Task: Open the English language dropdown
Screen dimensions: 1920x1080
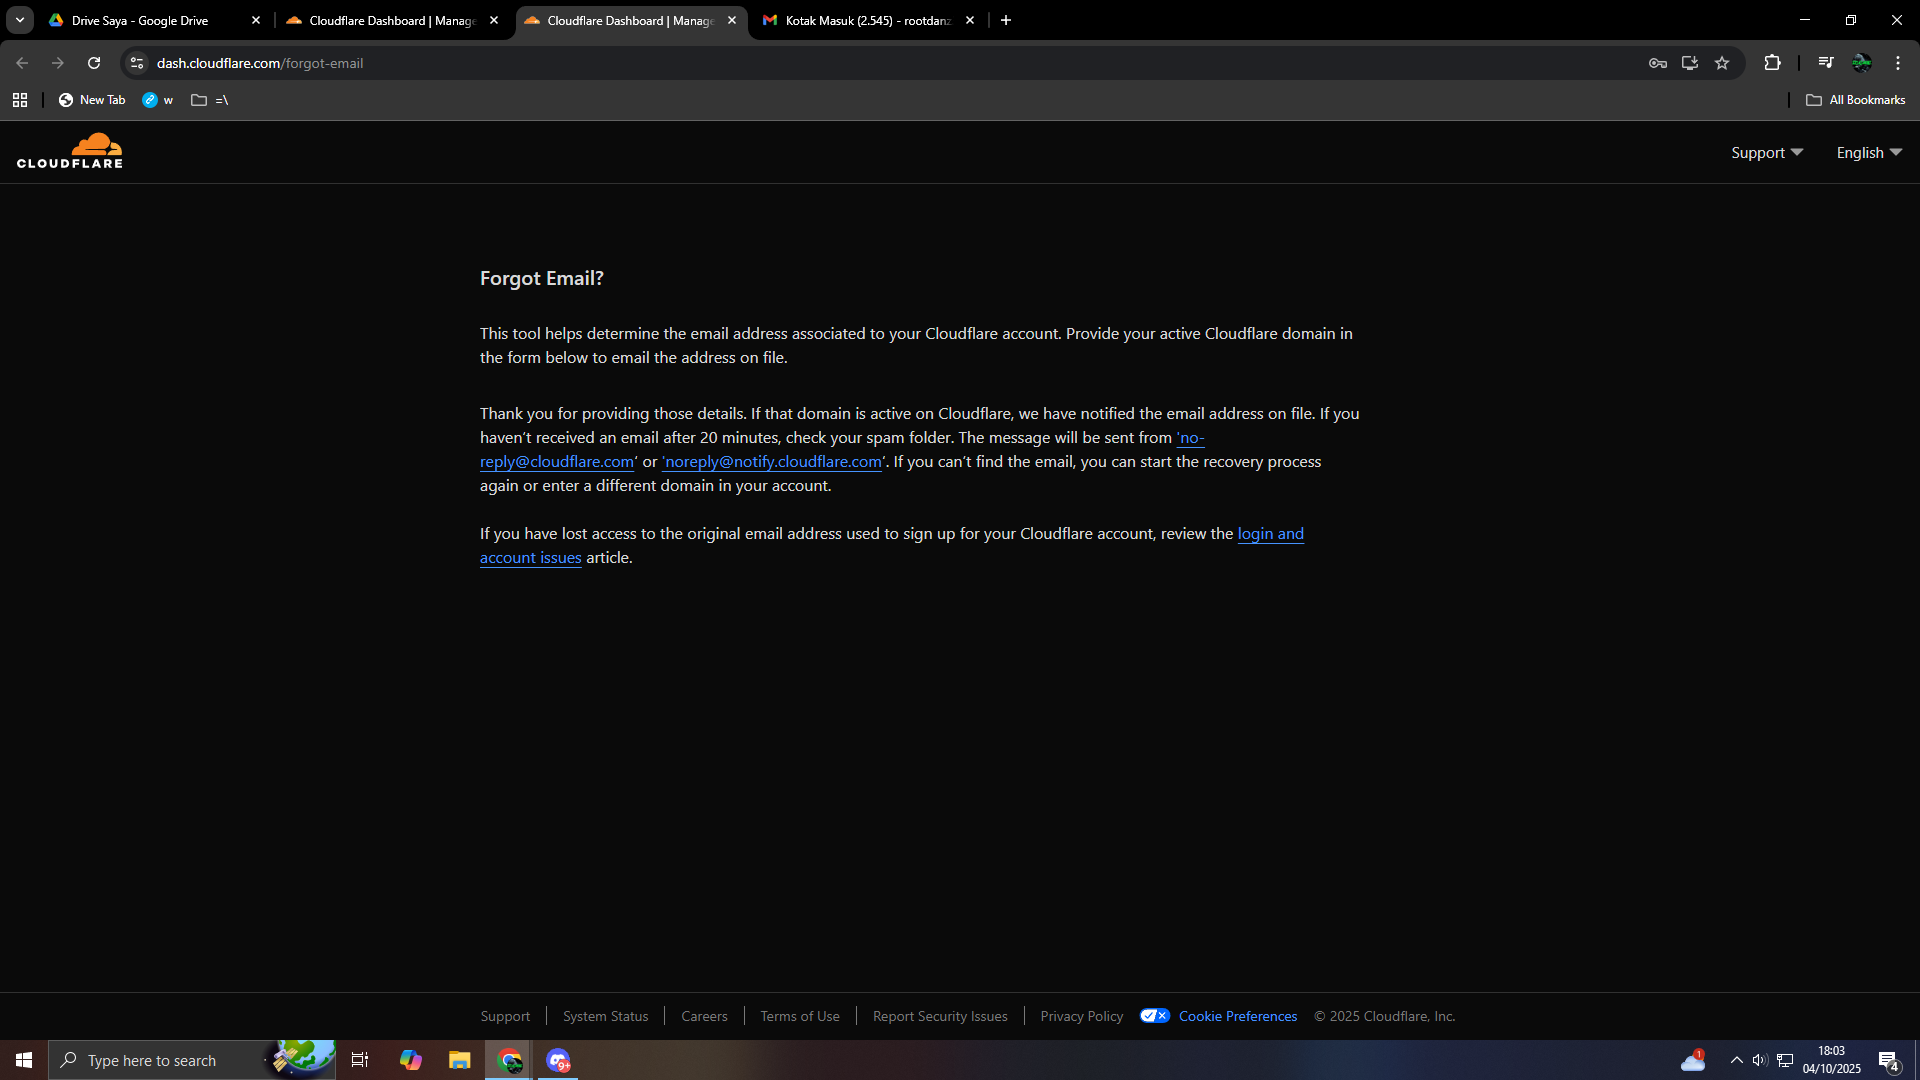Action: pos(1869,152)
